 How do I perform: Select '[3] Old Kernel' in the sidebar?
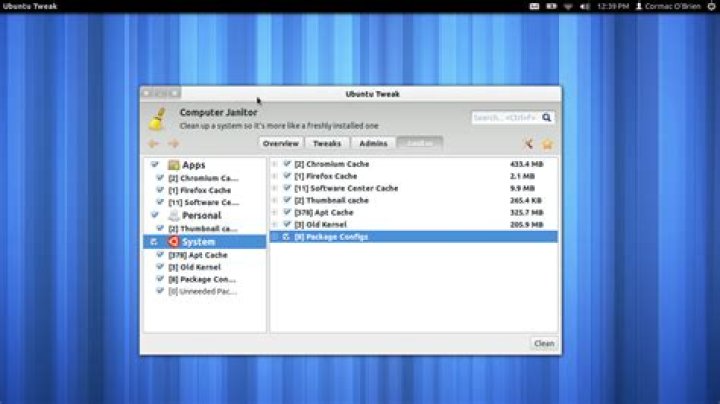point(195,267)
